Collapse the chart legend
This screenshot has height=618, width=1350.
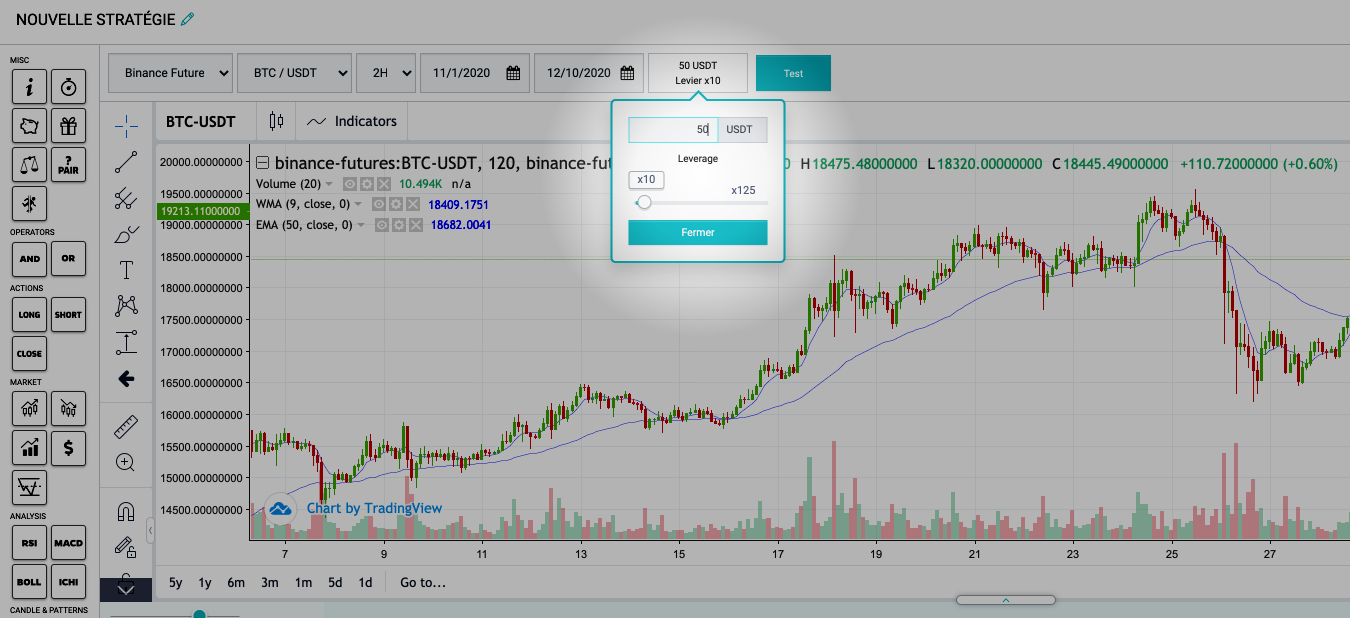[x=263, y=163]
